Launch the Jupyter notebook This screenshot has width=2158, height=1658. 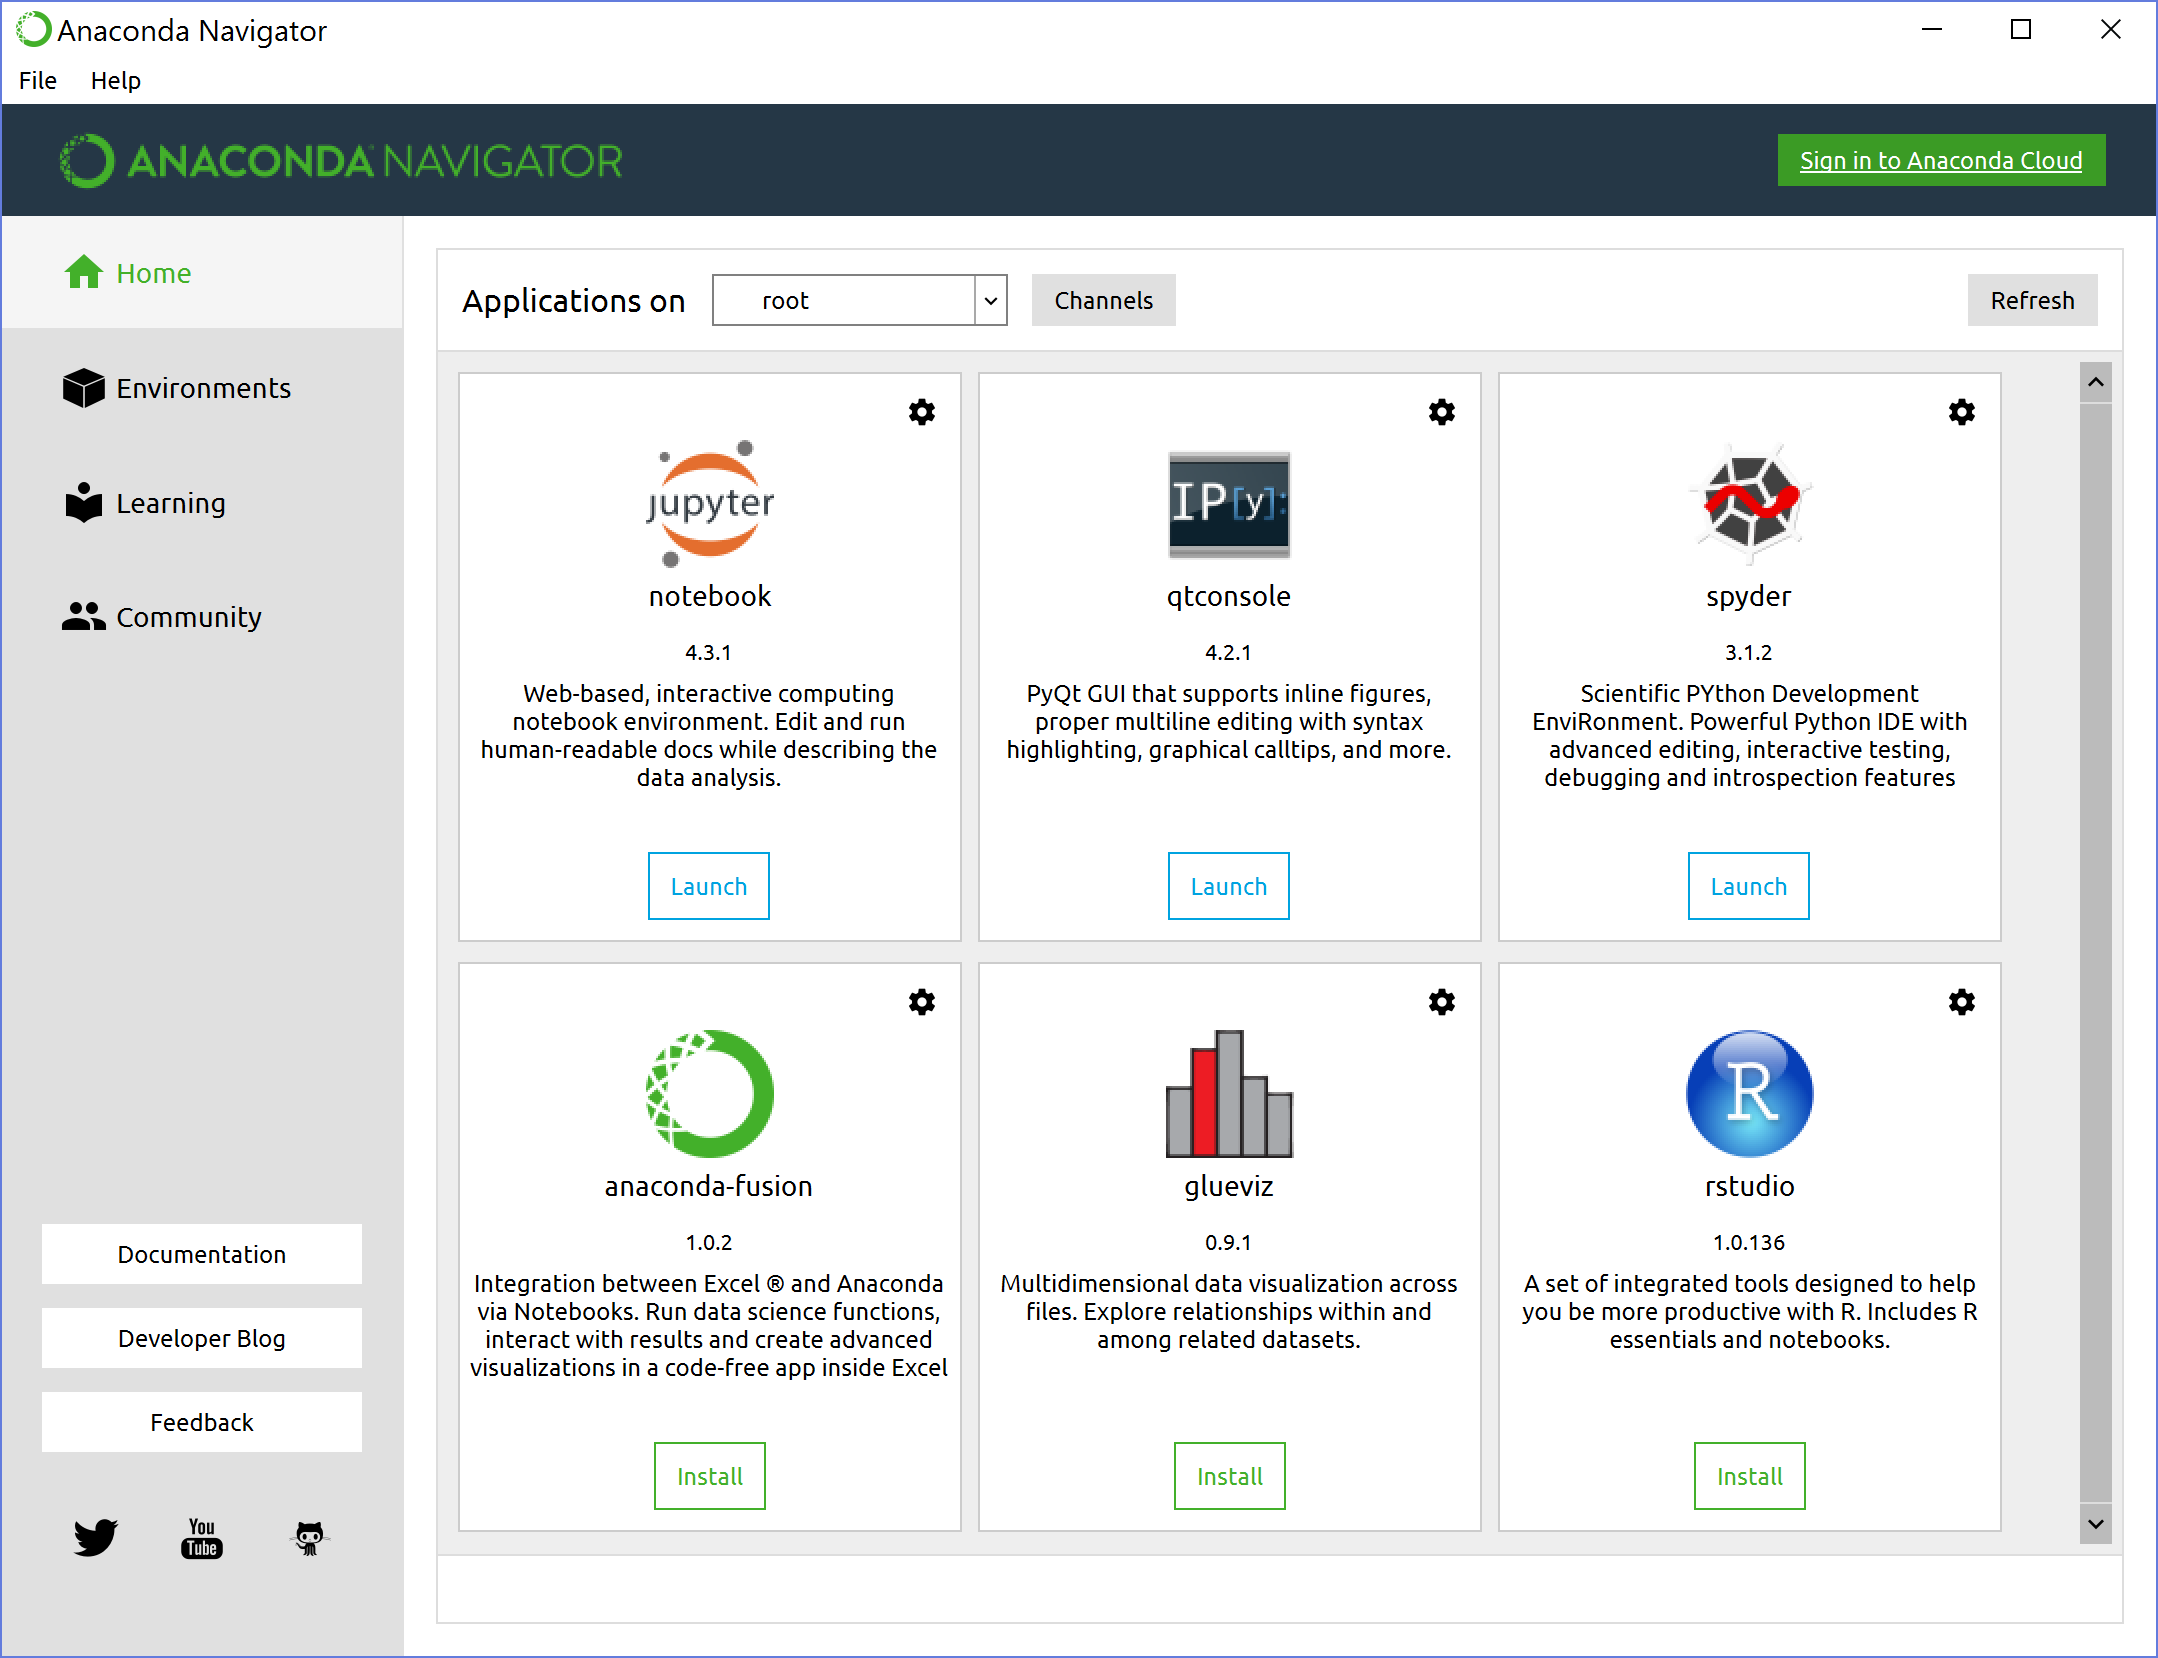709,886
